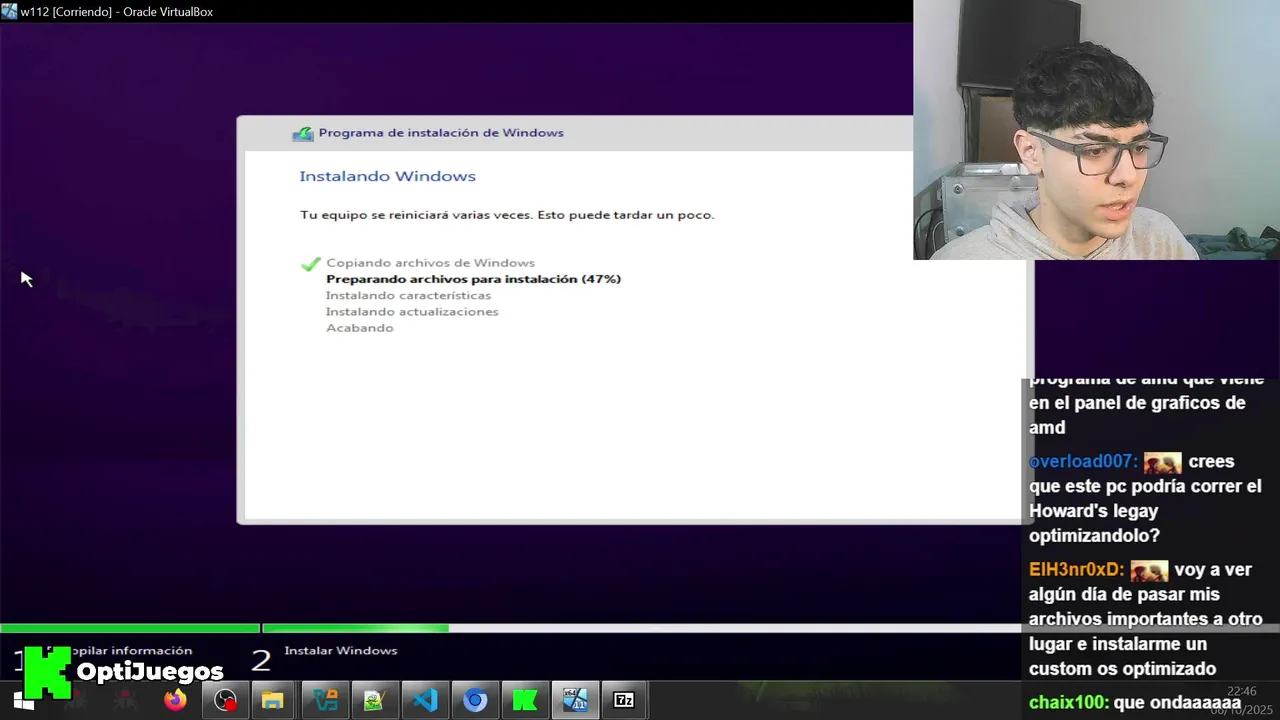Open the Windows Start button

coord(24,701)
